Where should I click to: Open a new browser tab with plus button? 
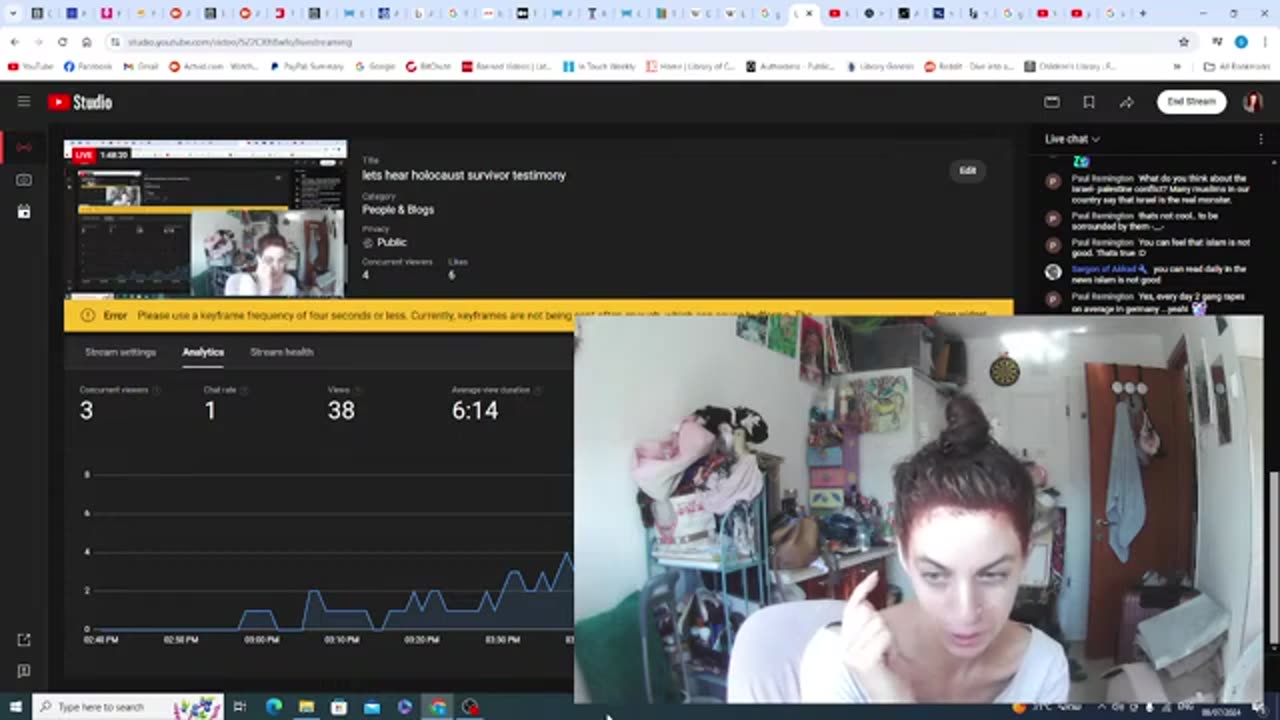tap(1143, 13)
